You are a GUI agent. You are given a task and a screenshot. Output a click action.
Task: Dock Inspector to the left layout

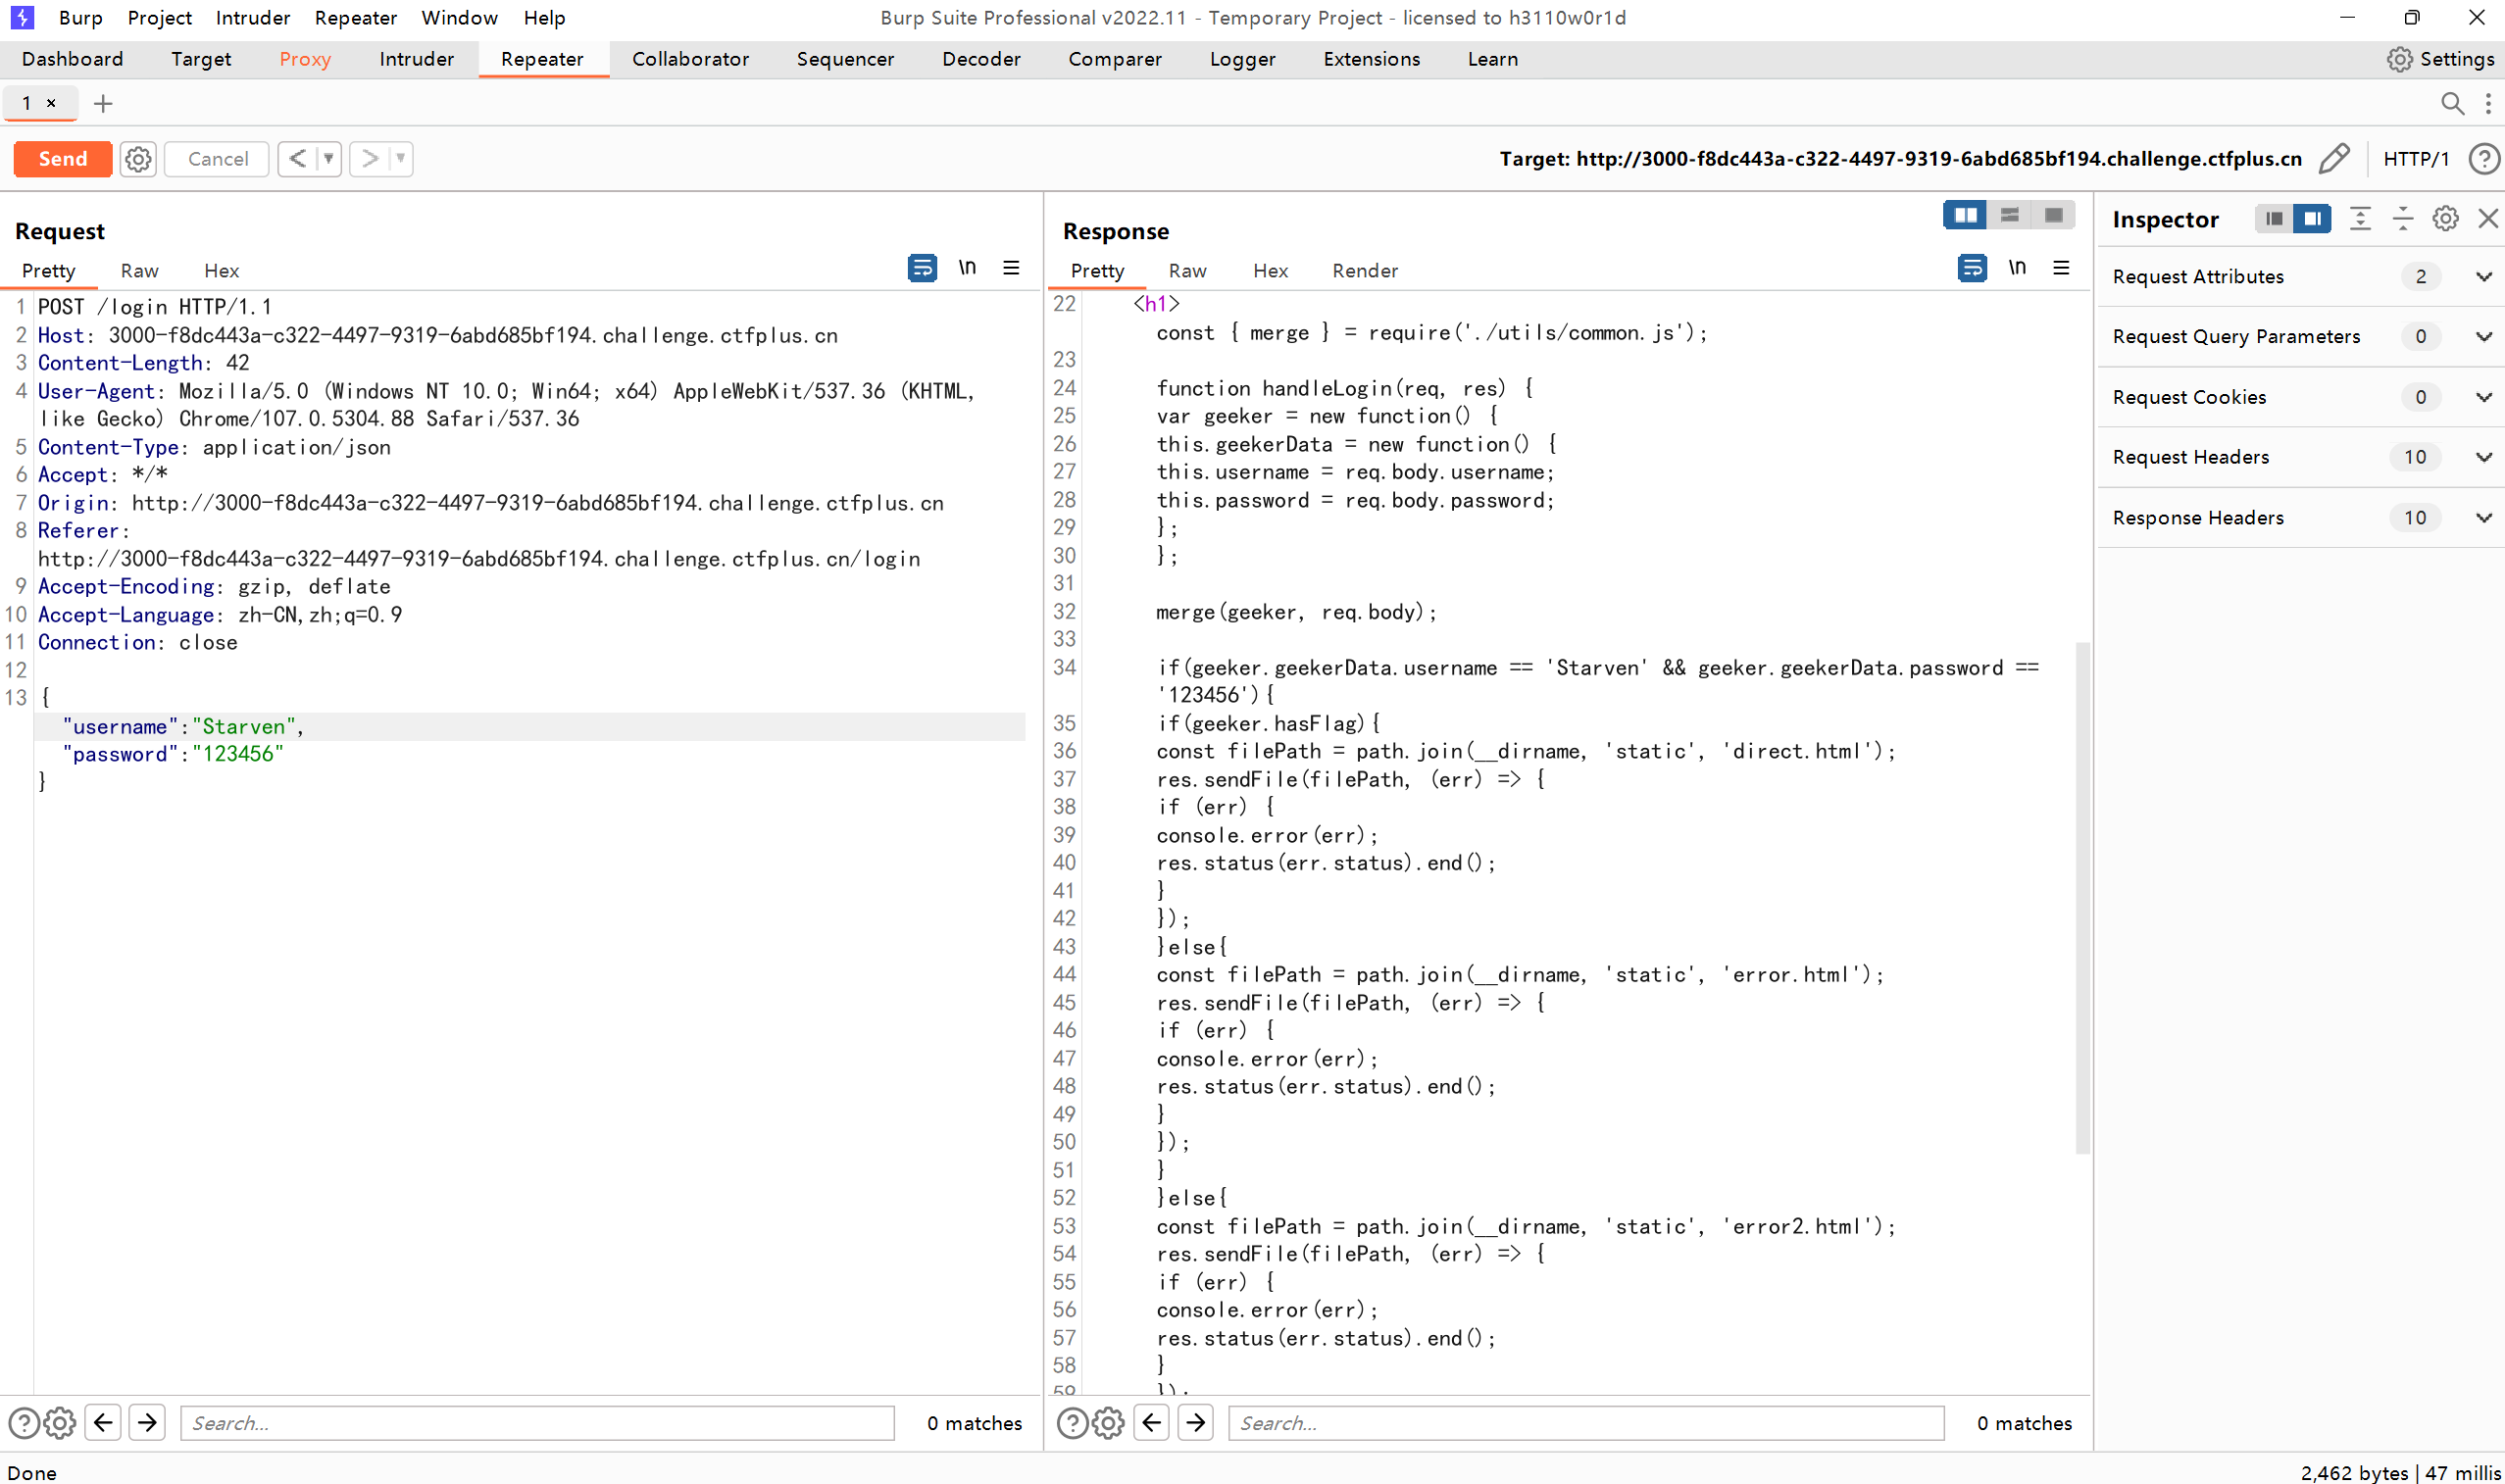(2274, 219)
